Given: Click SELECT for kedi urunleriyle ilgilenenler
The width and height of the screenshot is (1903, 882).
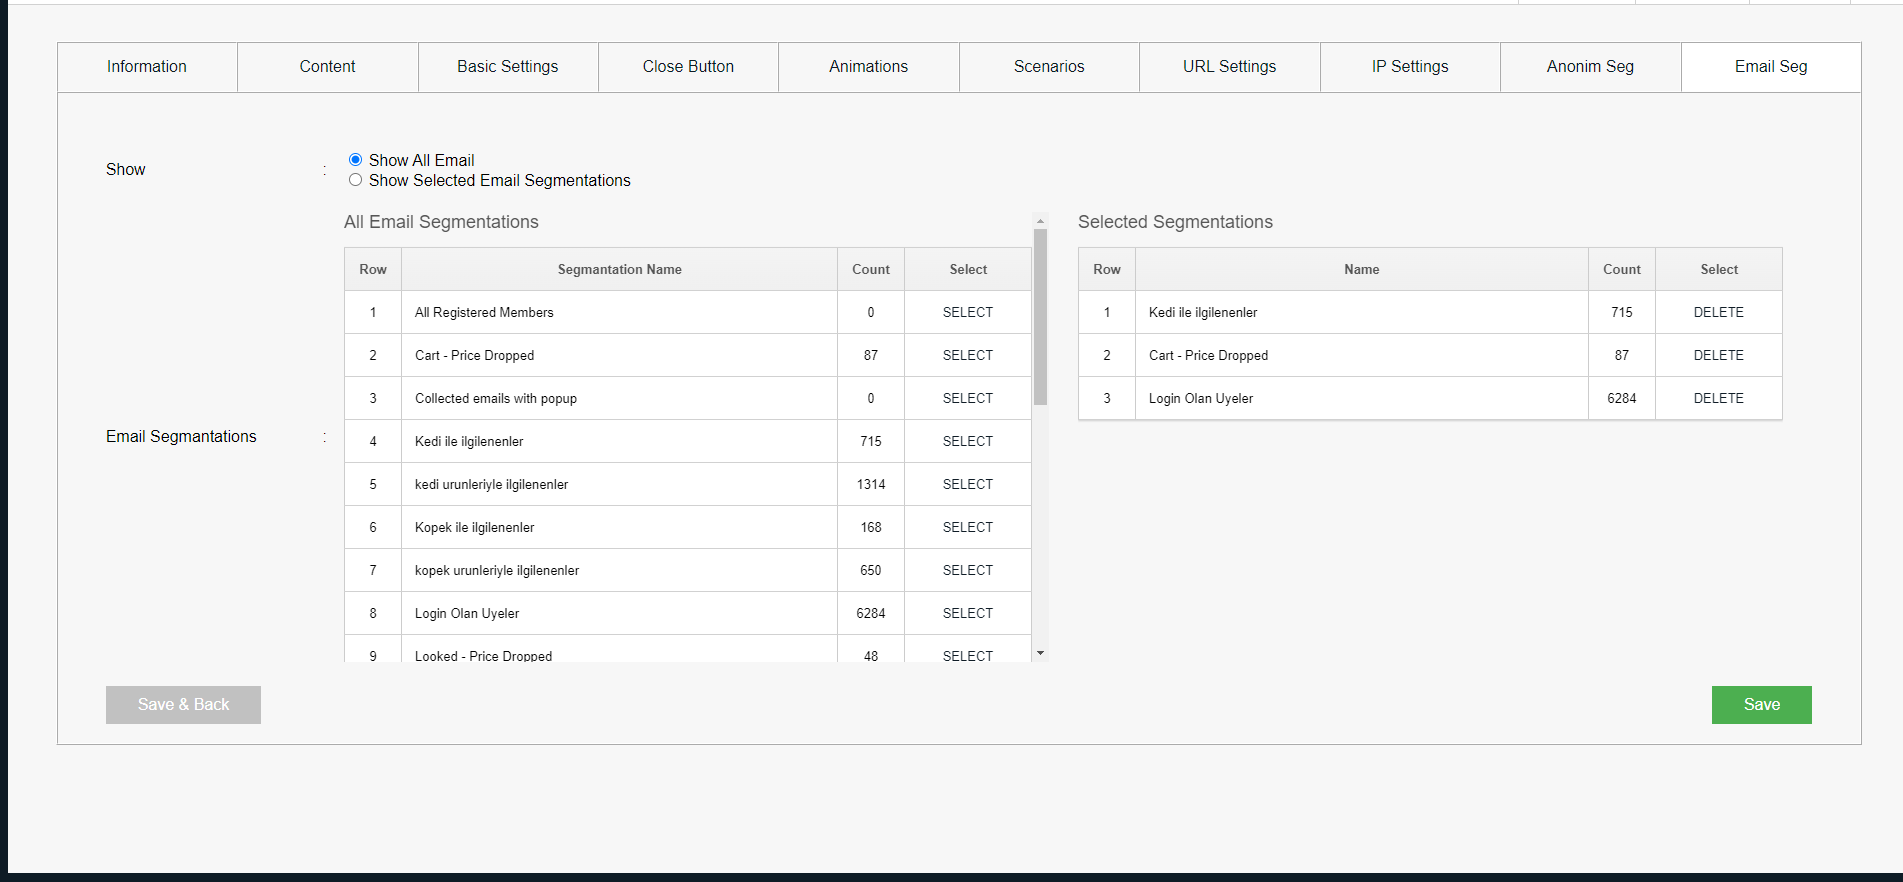Looking at the screenshot, I should point(968,484).
